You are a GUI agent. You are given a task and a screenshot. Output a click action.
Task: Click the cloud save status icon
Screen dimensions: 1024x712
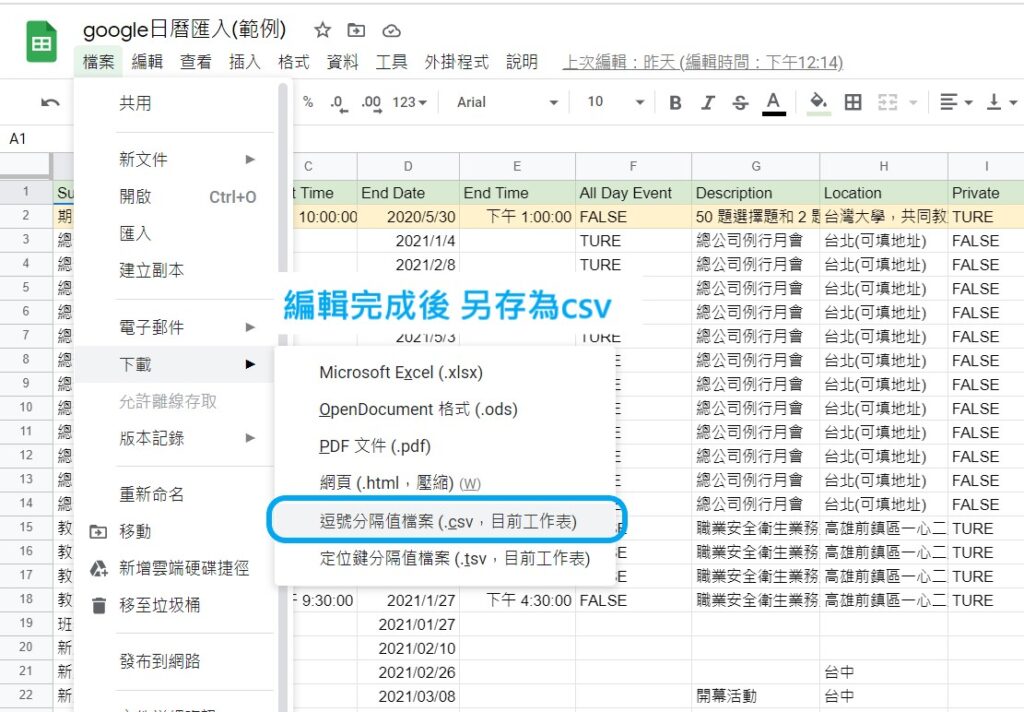(391, 31)
